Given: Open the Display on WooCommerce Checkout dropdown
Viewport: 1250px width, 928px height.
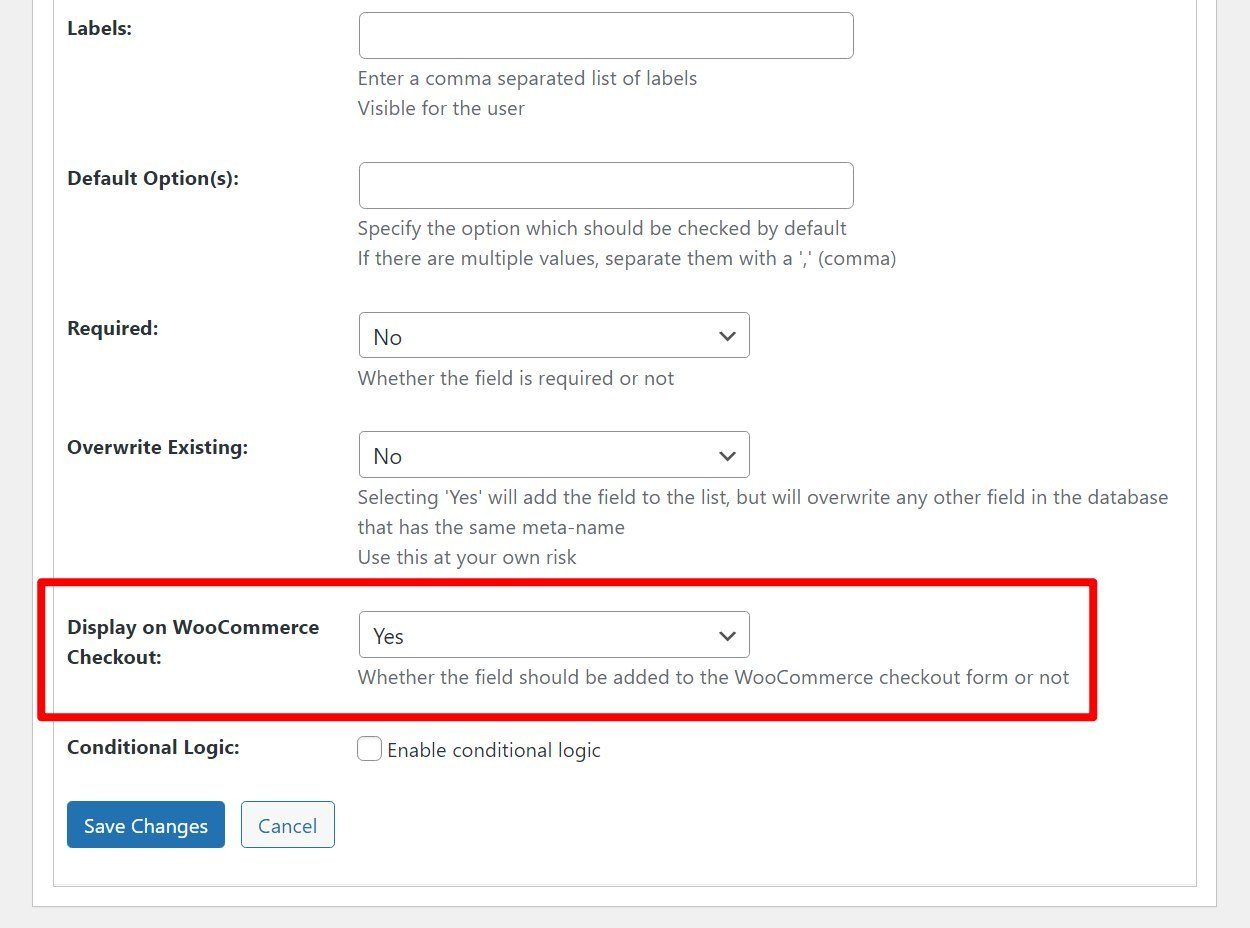Looking at the screenshot, I should click(554, 635).
